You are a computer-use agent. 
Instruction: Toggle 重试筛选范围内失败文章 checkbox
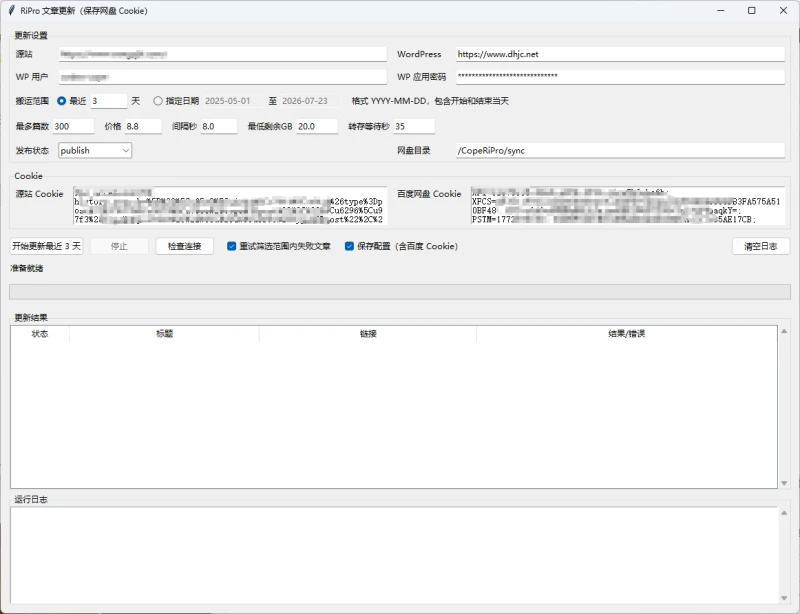coord(232,246)
